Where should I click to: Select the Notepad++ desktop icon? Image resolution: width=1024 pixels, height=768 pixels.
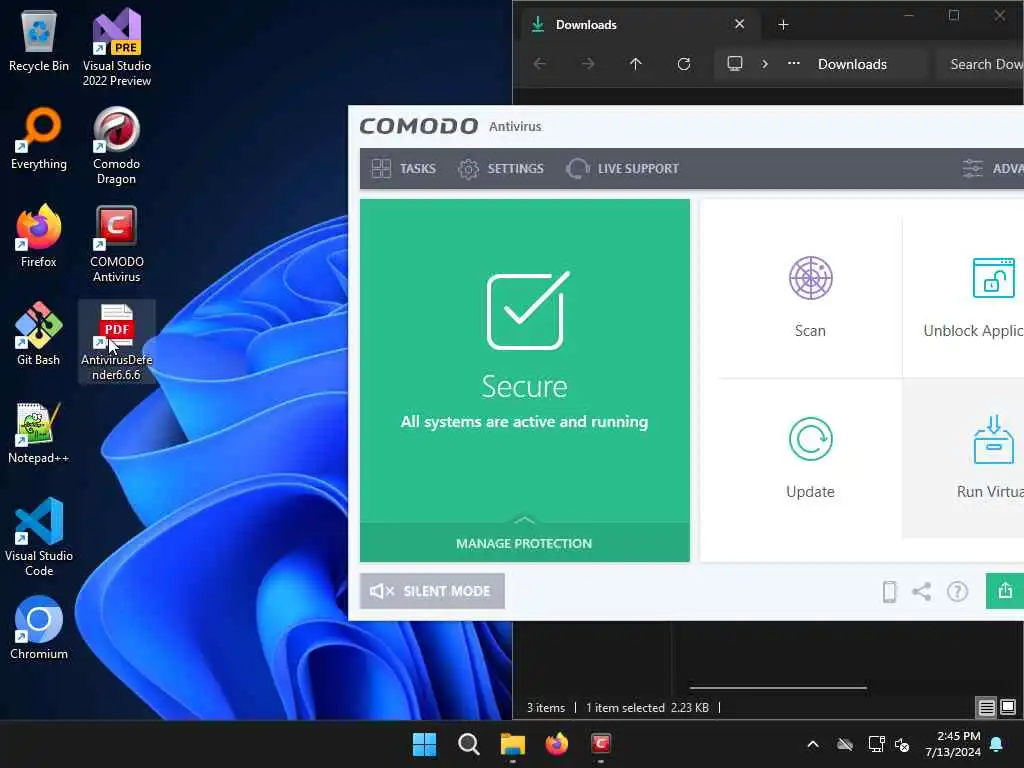39,432
